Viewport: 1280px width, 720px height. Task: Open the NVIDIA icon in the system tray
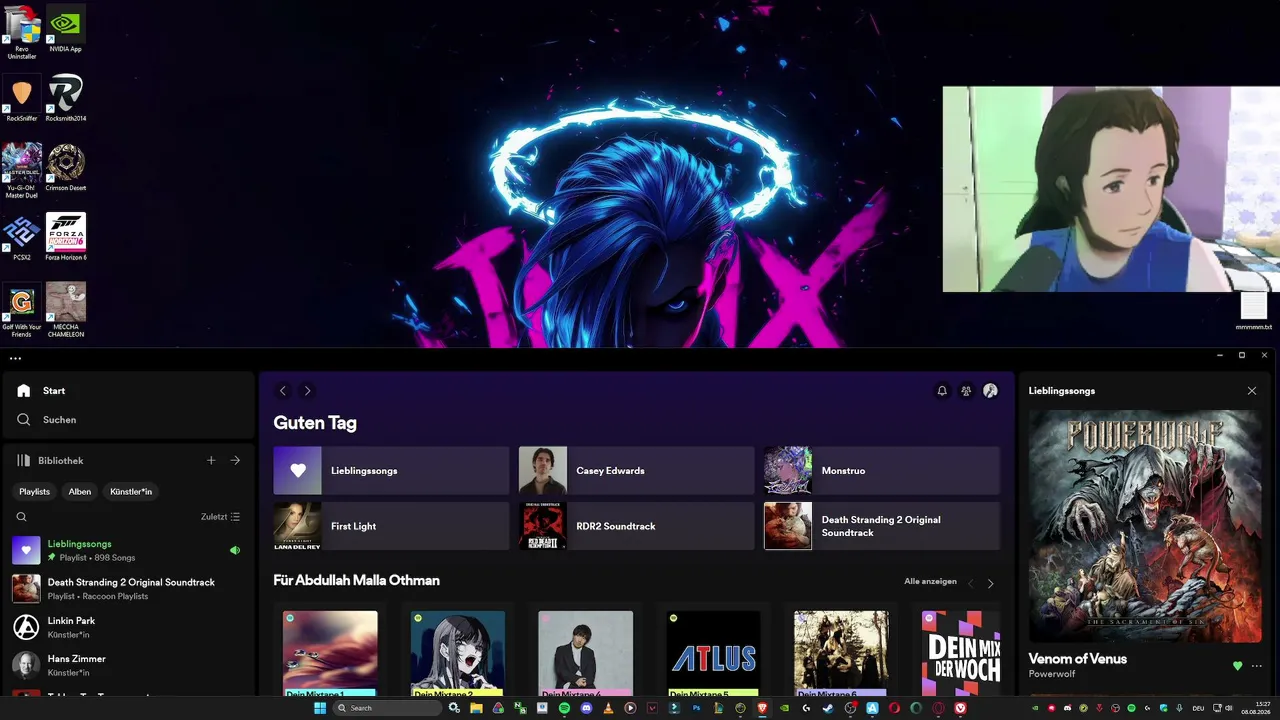1035,708
